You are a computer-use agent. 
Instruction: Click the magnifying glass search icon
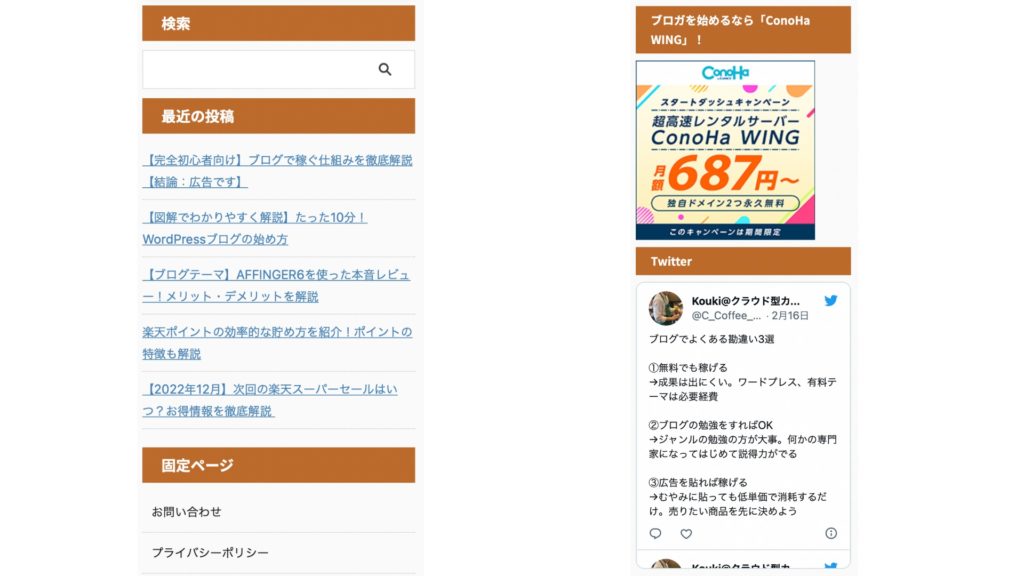point(385,70)
